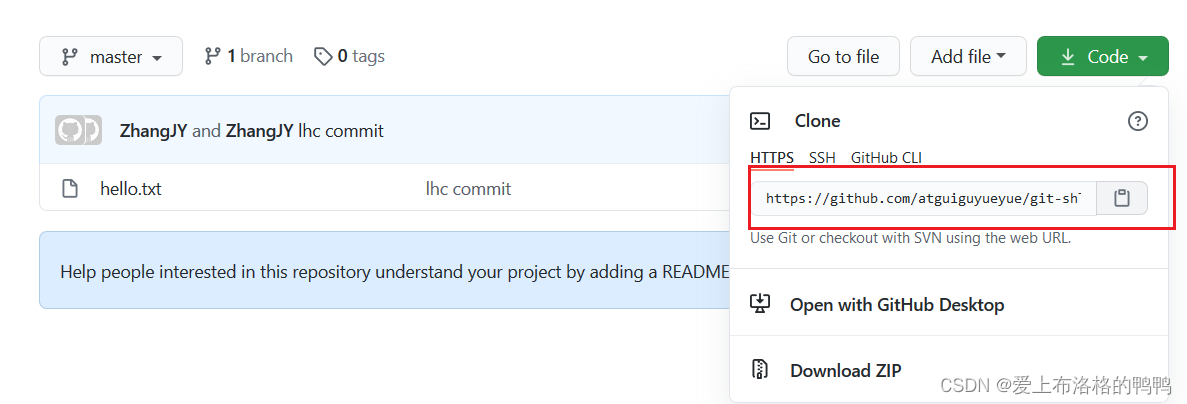Switch to the GitHub CLI tab
This screenshot has width=1187, height=404.
886,158
